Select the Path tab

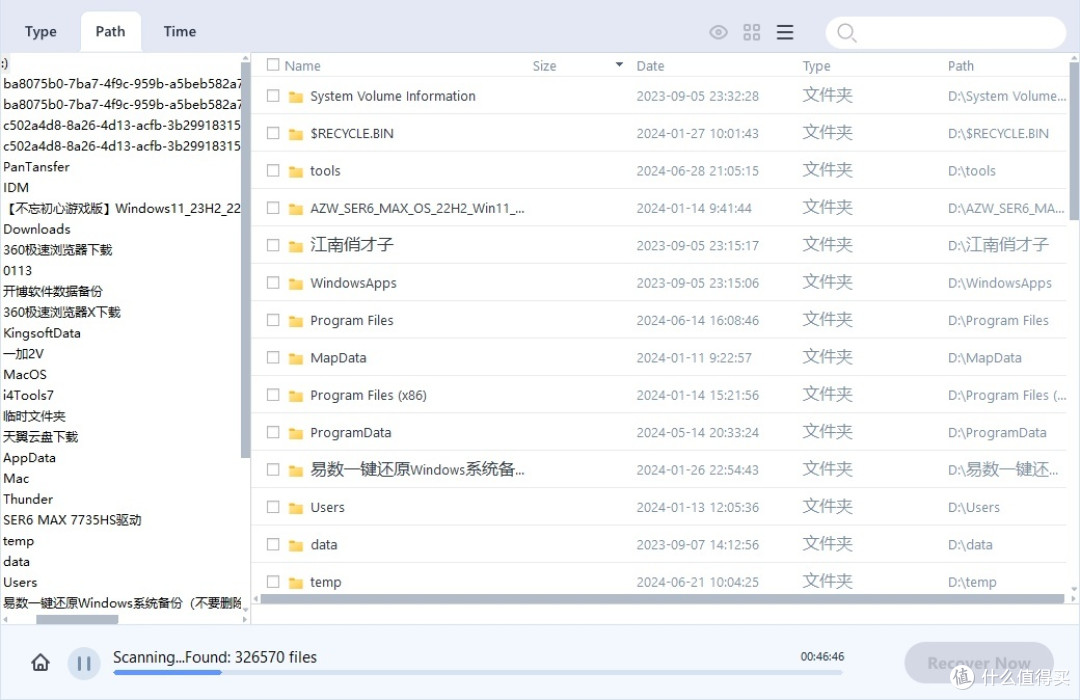pos(110,32)
